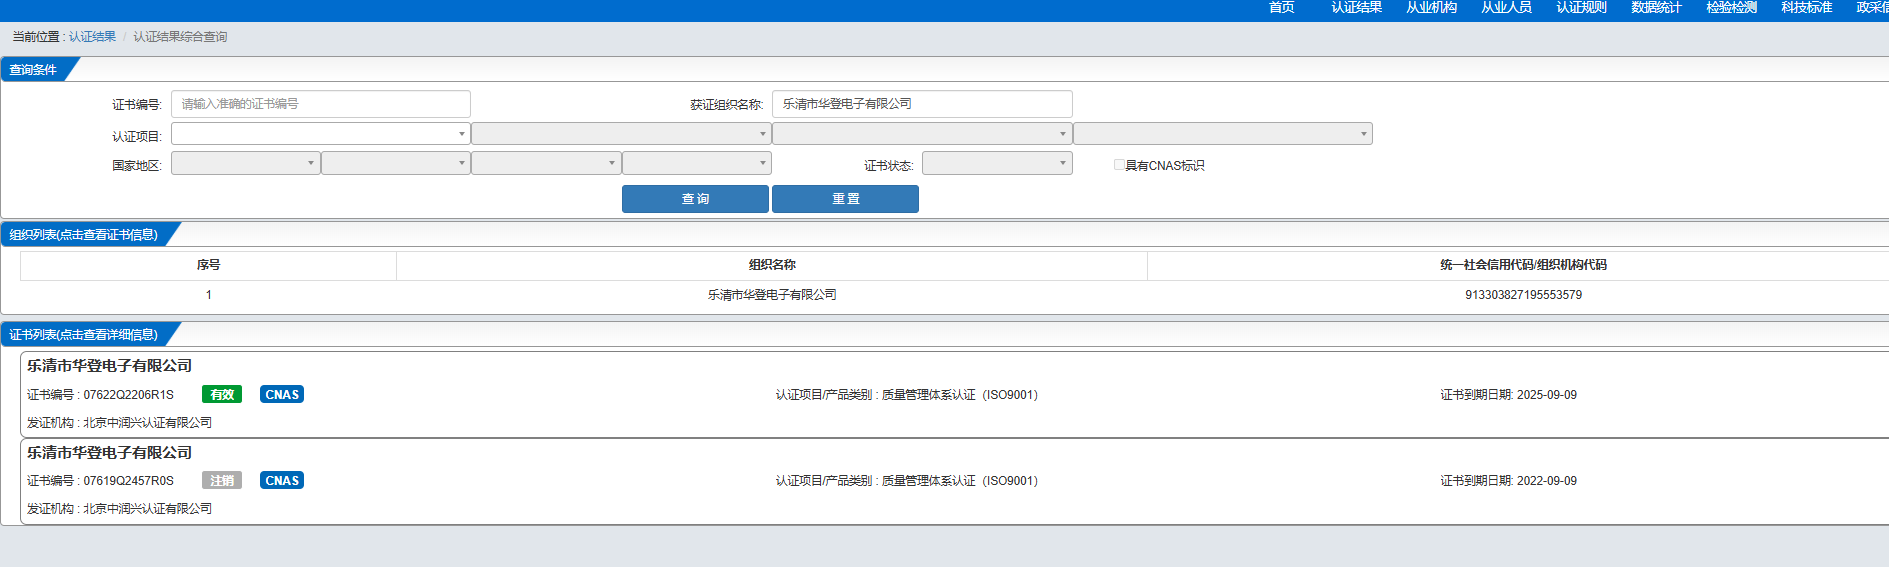1889x567 pixels.
Task: Open the 认证结果 menu item
Action: click(x=1356, y=7)
